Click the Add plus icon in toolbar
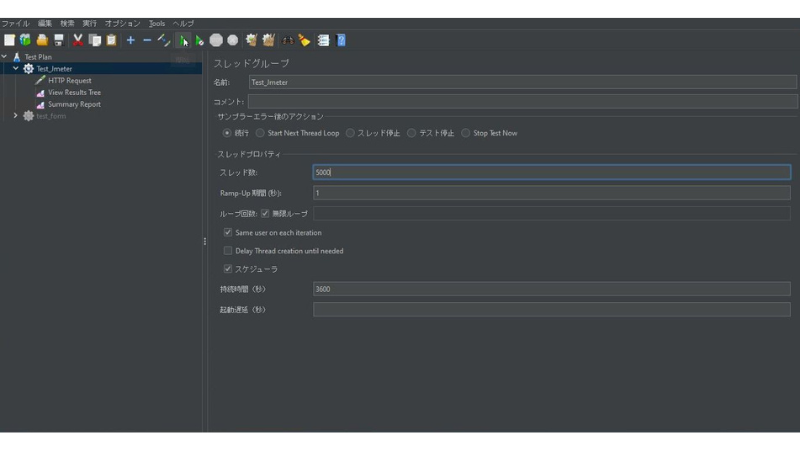Viewport: 800px width, 450px height. tap(130, 40)
